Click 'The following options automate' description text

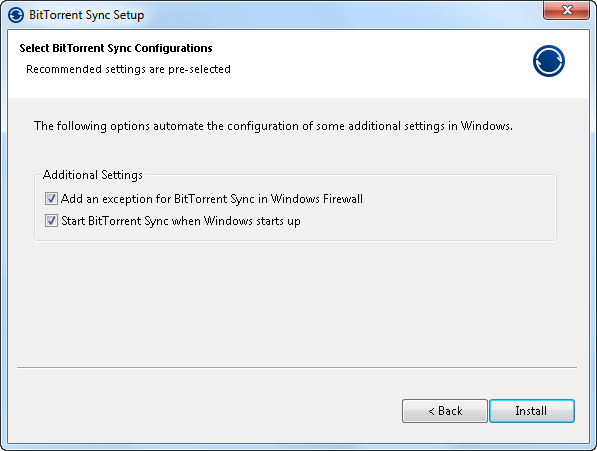(273, 126)
